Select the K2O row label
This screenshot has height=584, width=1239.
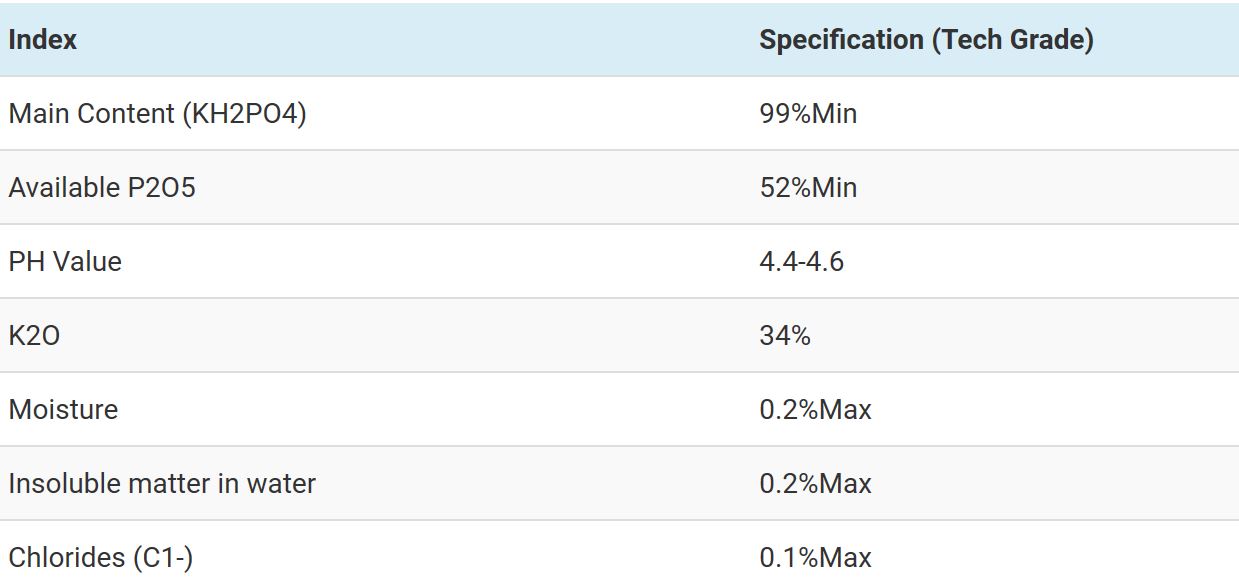pos(34,336)
